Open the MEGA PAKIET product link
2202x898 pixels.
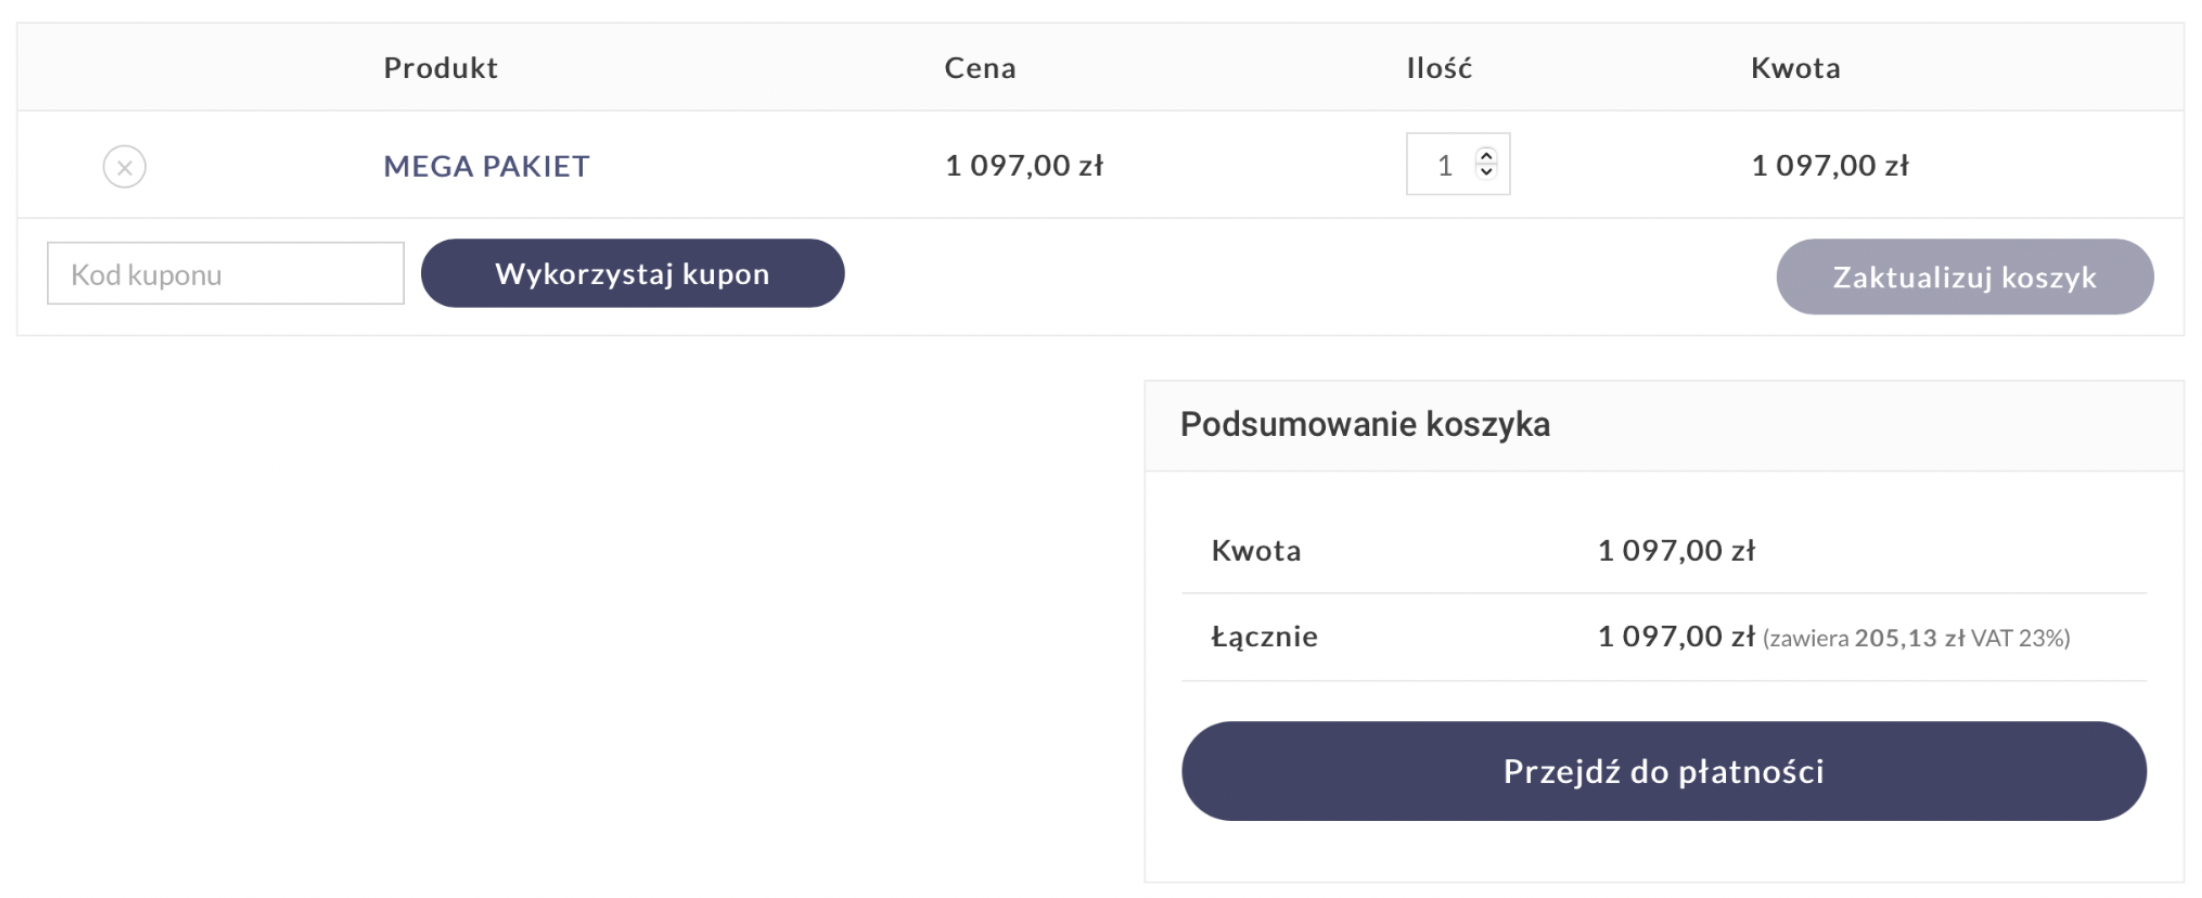pyautogui.click(x=486, y=166)
